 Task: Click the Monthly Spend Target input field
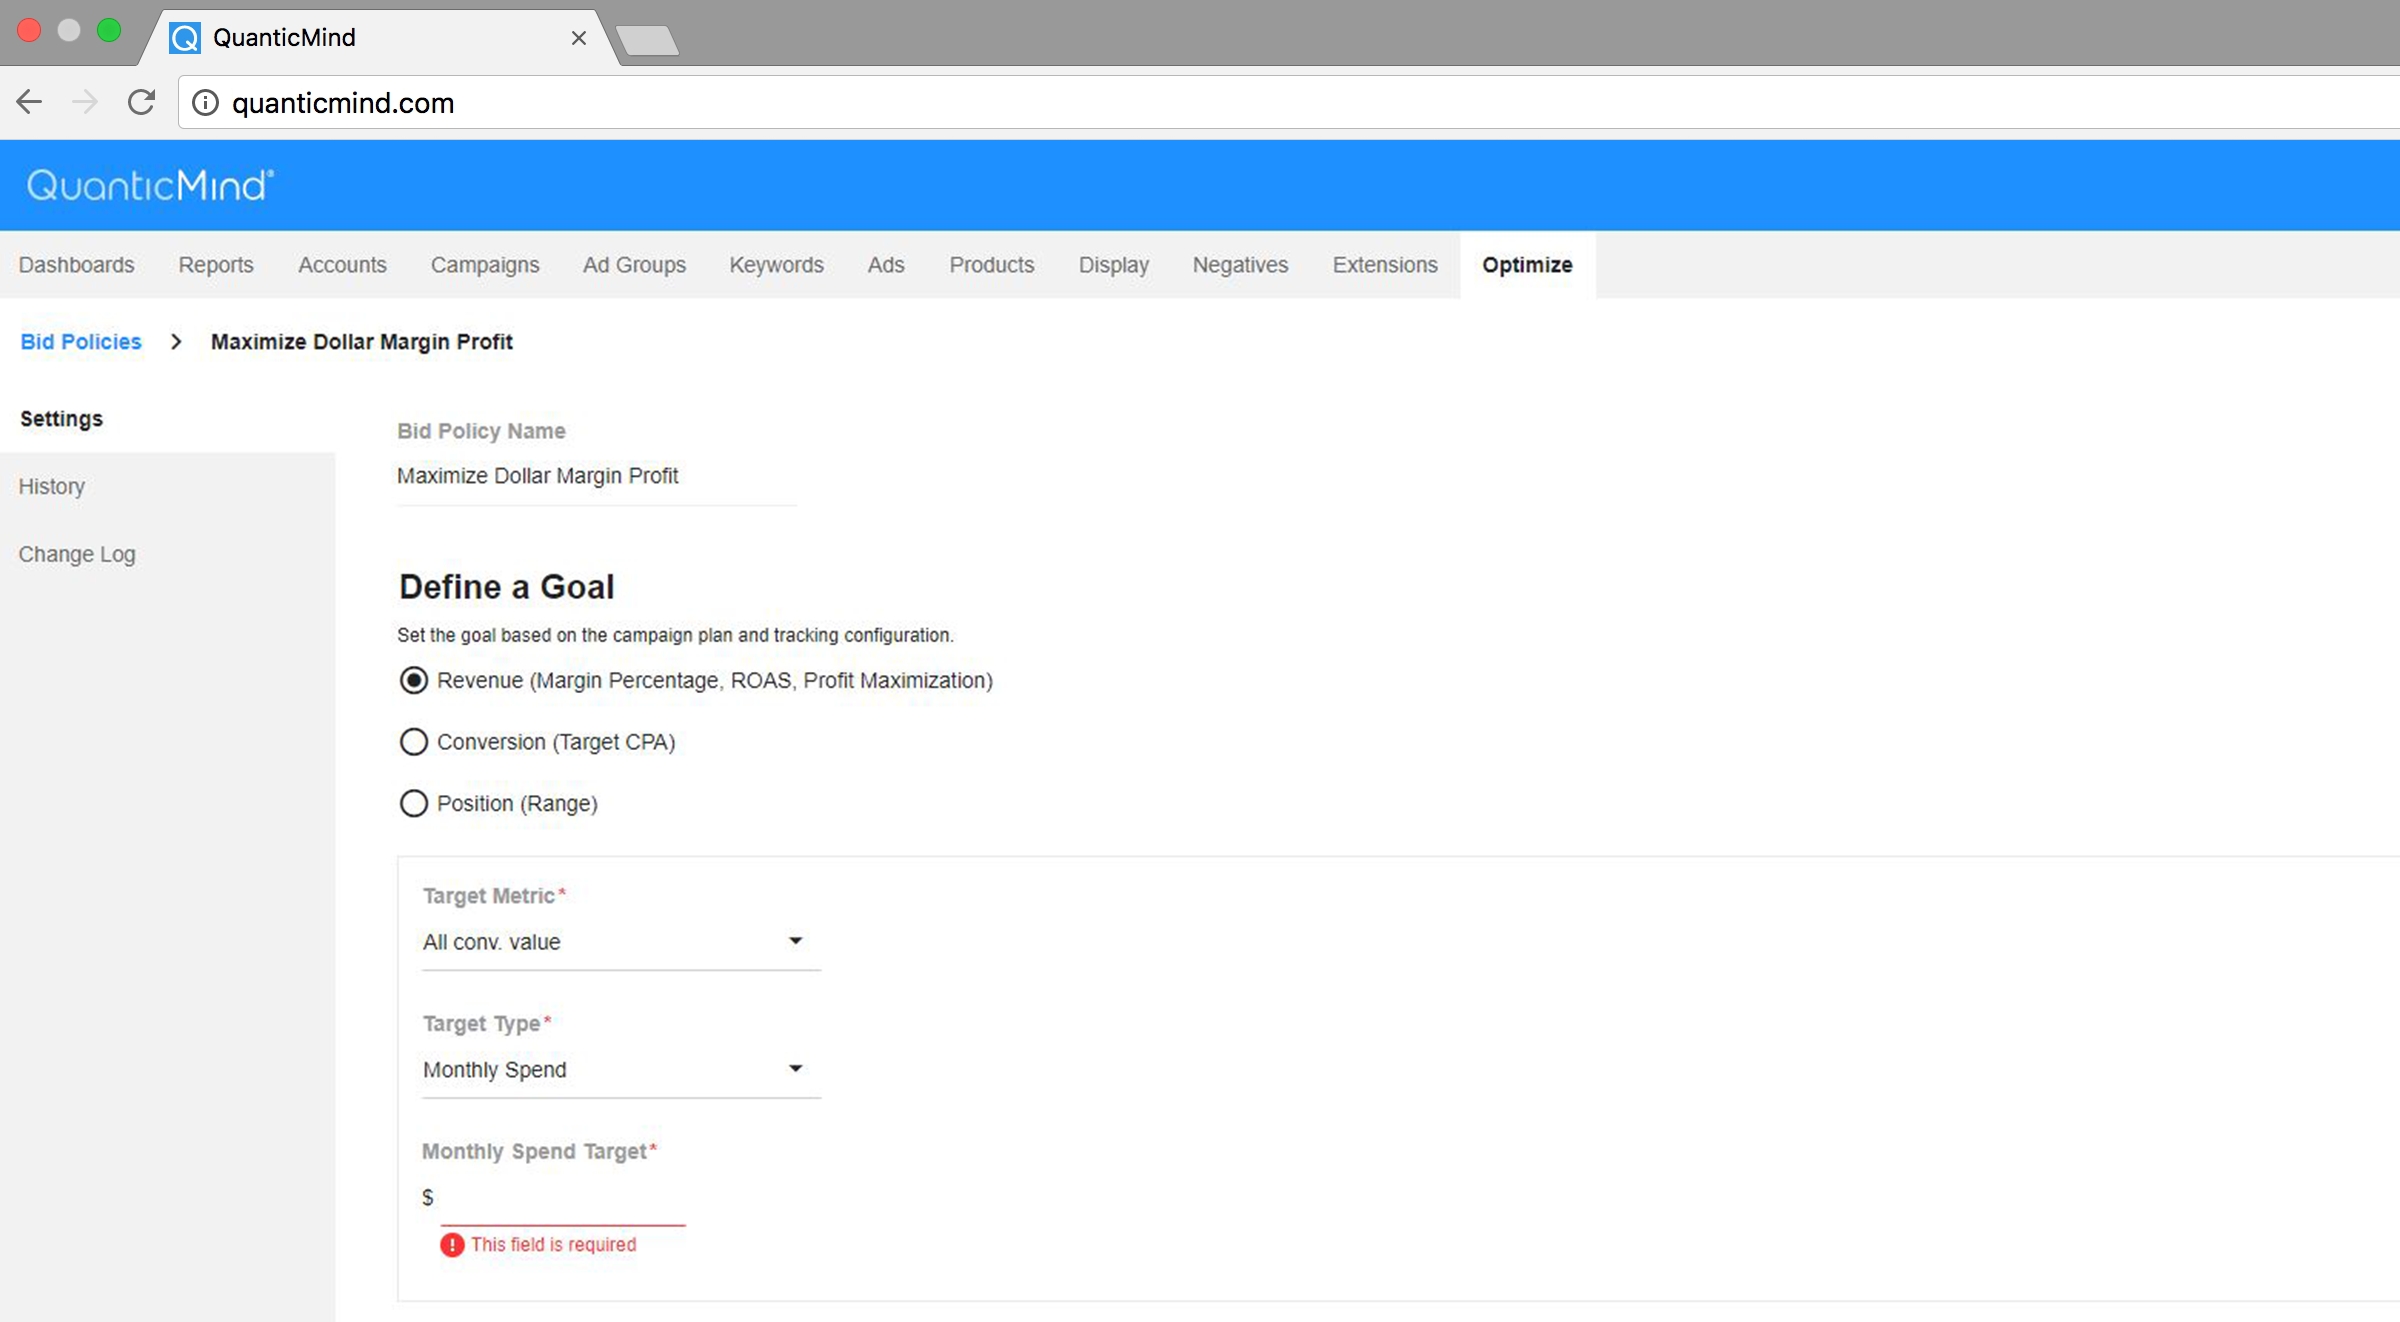click(x=562, y=1197)
